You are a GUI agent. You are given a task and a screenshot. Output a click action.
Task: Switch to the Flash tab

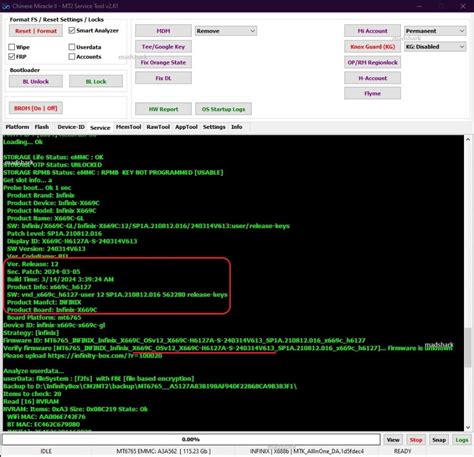click(x=42, y=127)
